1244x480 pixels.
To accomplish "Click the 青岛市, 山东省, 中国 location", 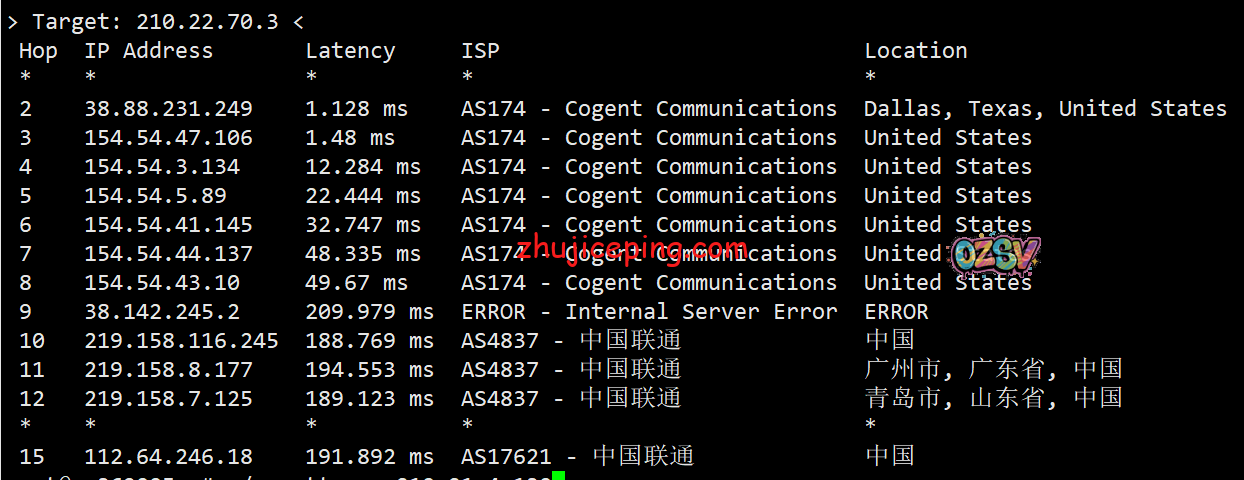I will [993, 398].
